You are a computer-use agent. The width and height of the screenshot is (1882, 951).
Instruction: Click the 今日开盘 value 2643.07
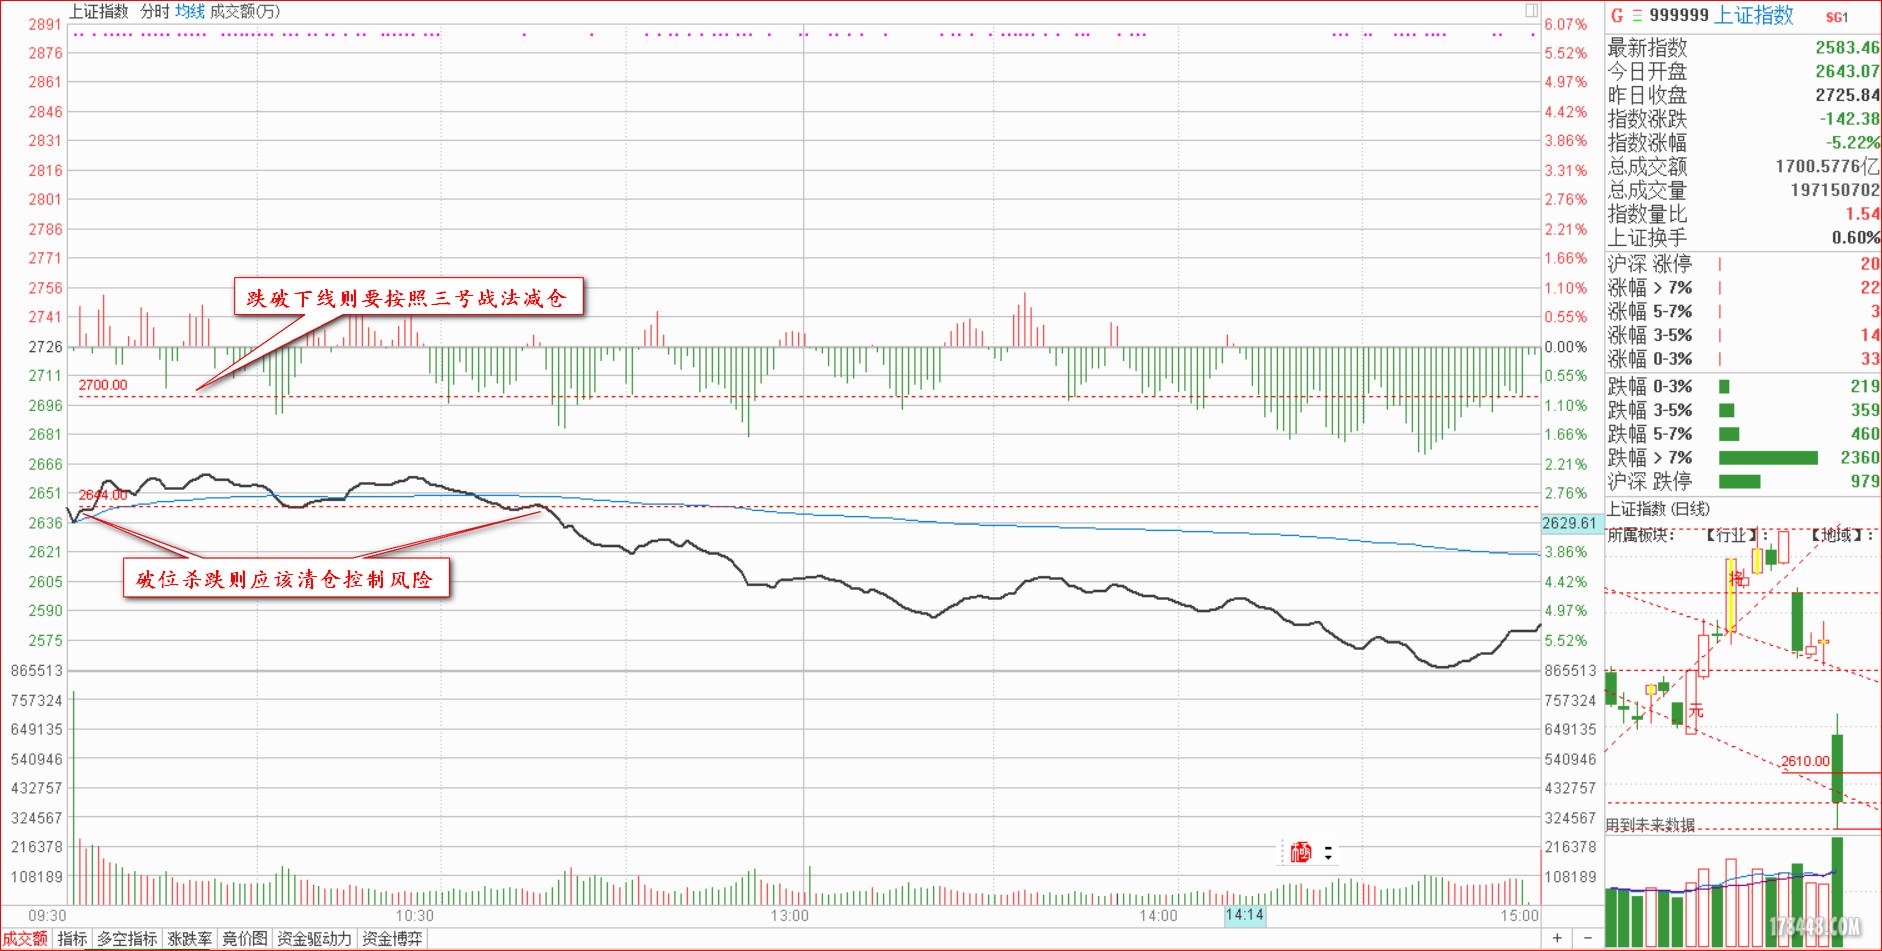point(1847,71)
